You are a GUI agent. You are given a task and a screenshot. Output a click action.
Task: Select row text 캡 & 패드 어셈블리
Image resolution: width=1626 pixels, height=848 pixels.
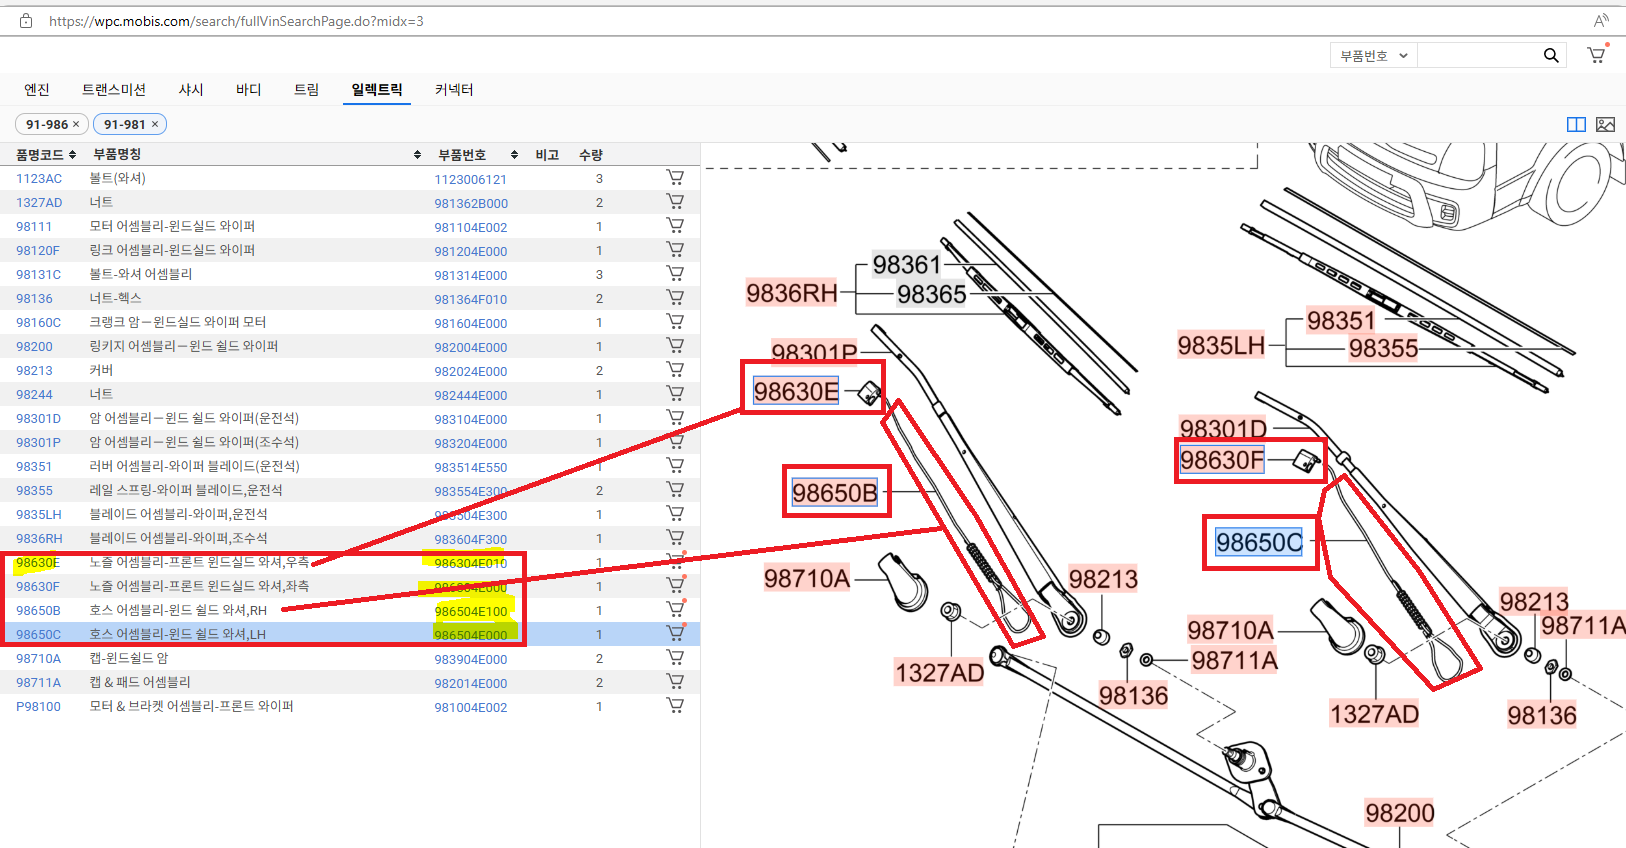coord(140,682)
